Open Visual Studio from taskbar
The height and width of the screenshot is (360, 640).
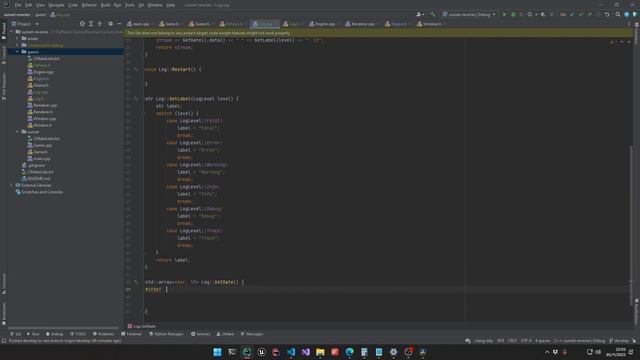pos(306,352)
